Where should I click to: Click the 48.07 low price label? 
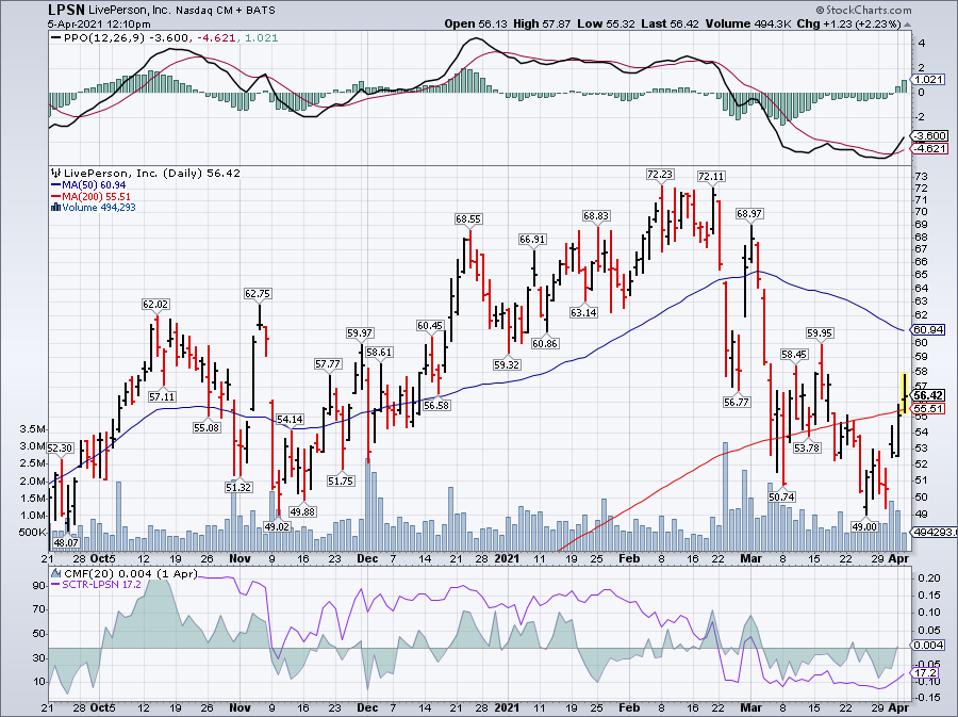tap(66, 542)
